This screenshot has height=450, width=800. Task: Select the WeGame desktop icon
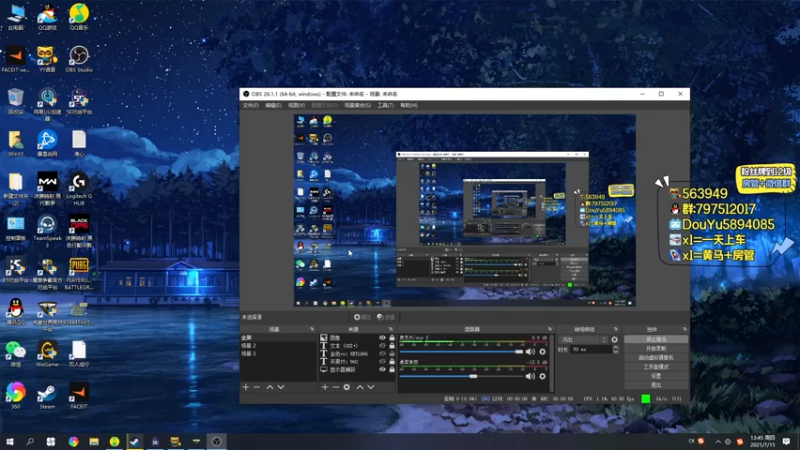47,354
